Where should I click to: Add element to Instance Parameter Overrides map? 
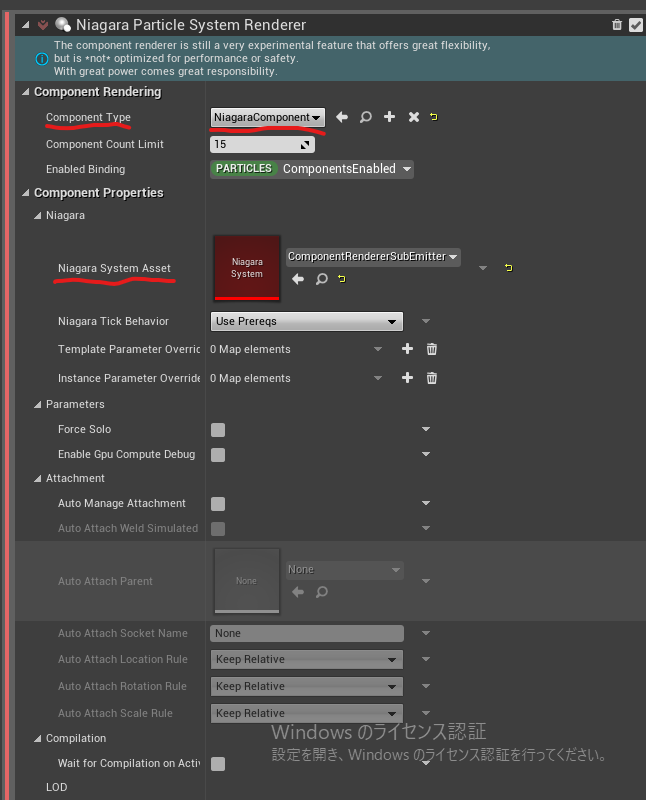407,378
